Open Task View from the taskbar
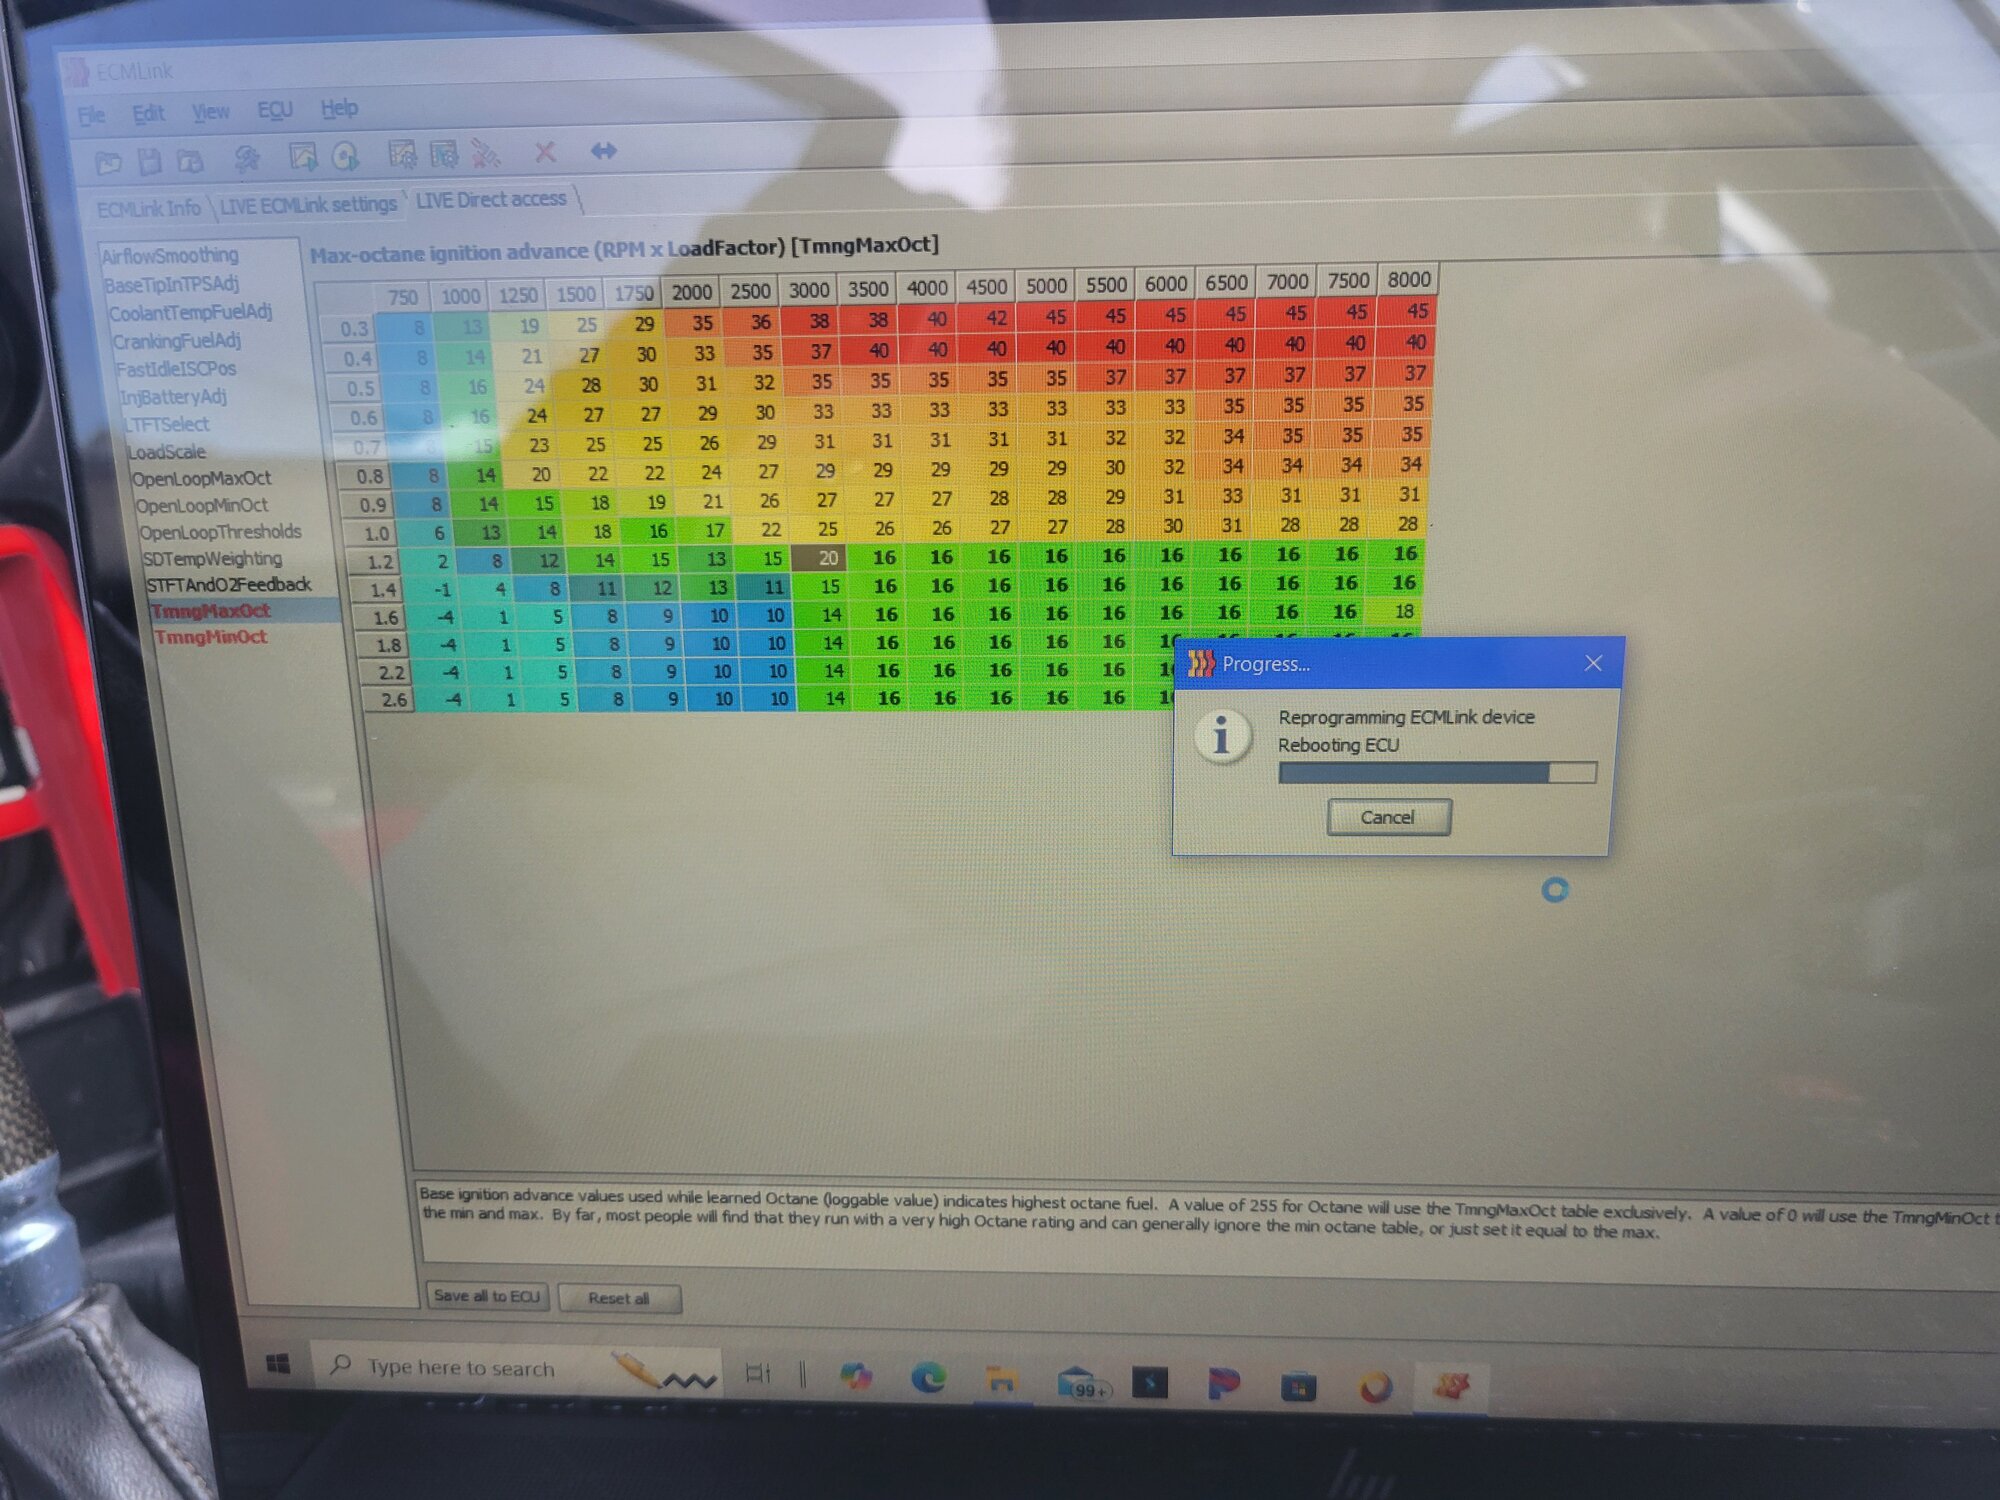This screenshot has width=2000, height=1500. coord(758,1374)
